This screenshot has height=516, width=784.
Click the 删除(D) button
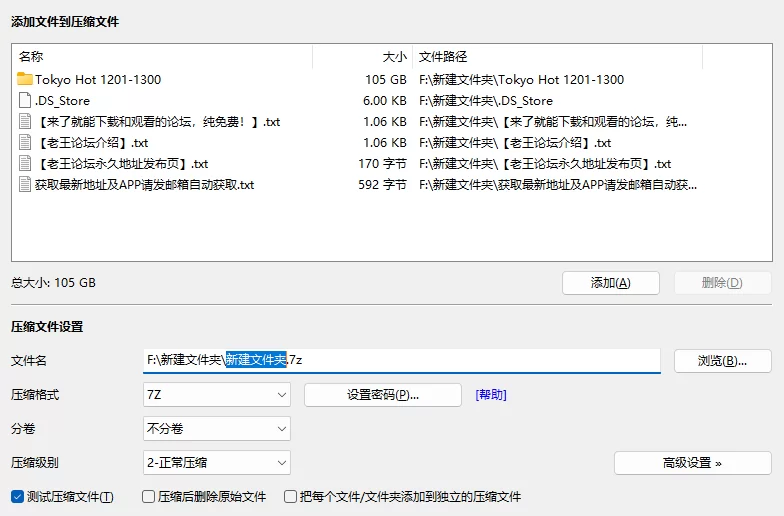[x=722, y=283]
